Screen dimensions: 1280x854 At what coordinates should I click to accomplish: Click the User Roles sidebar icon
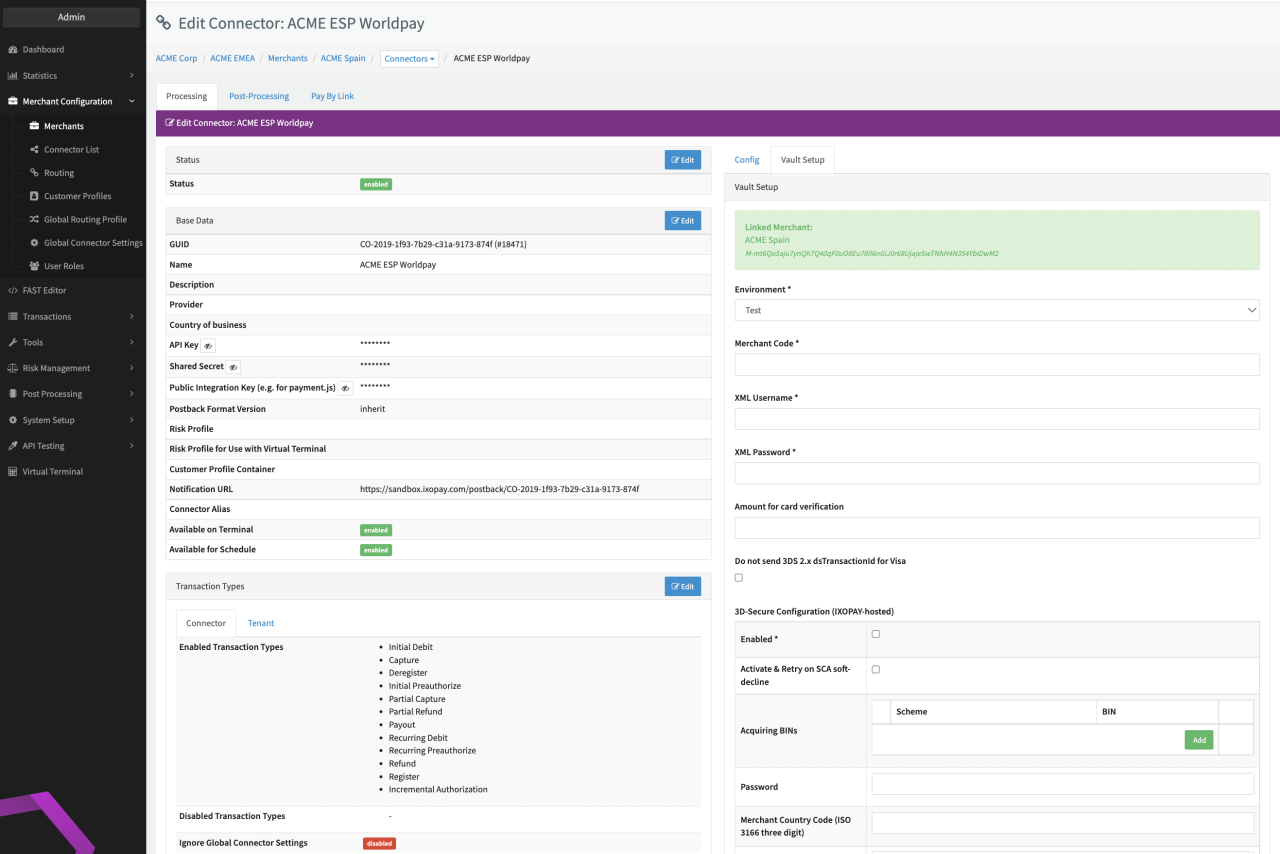pos(34,266)
